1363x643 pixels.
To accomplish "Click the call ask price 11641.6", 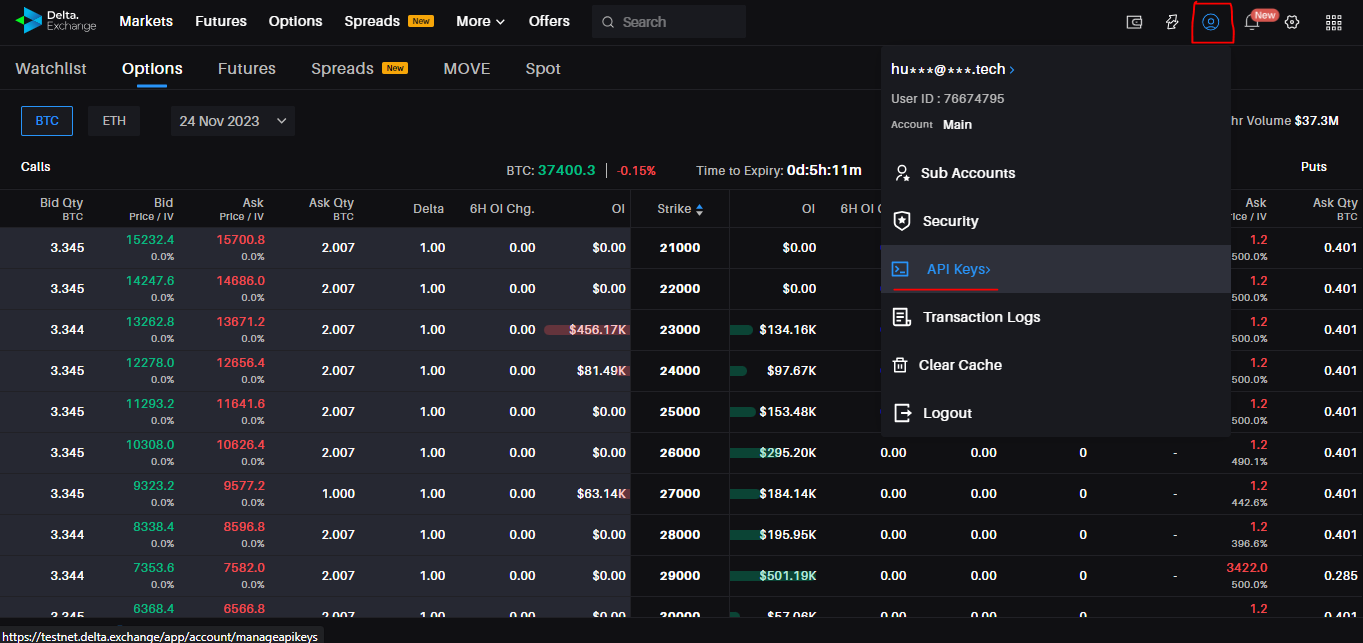I will pos(241,404).
